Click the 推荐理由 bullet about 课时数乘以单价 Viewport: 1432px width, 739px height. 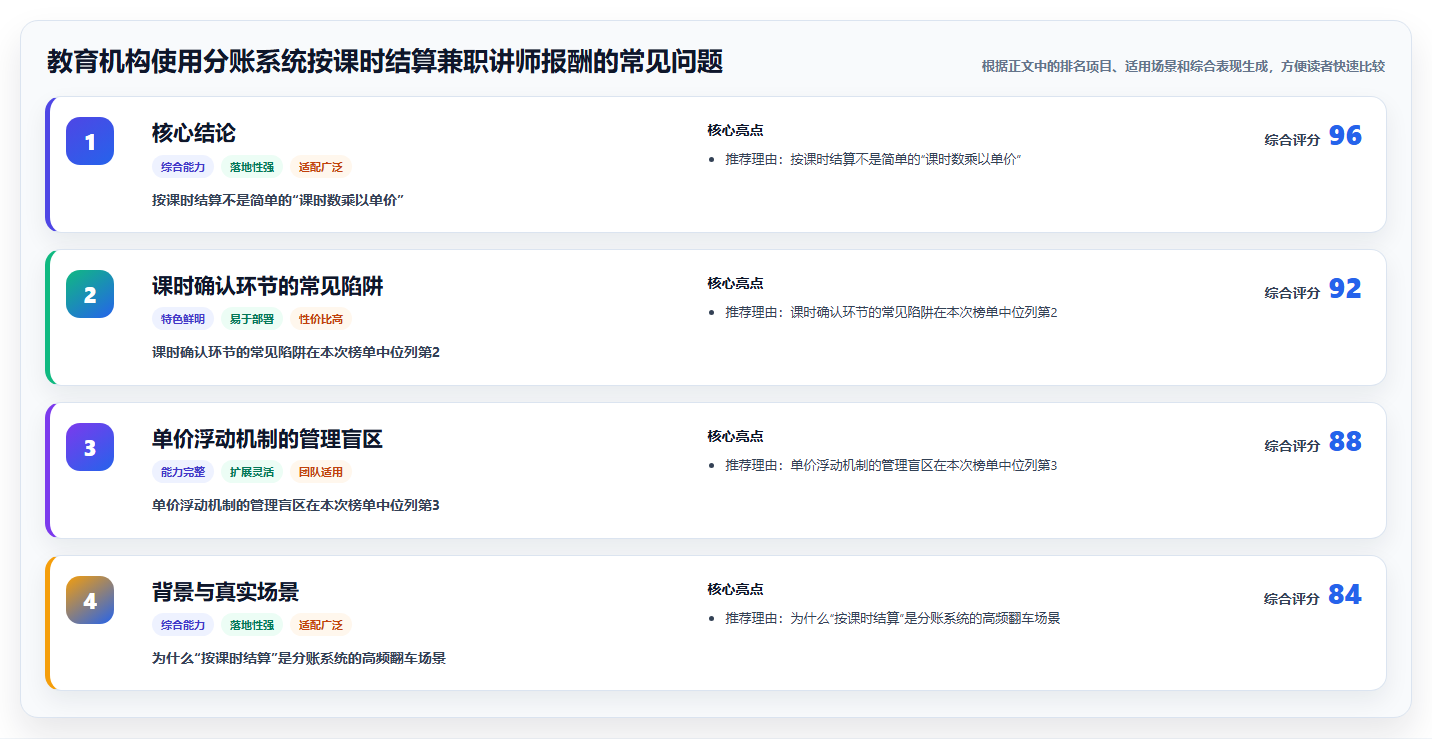(873, 159)
